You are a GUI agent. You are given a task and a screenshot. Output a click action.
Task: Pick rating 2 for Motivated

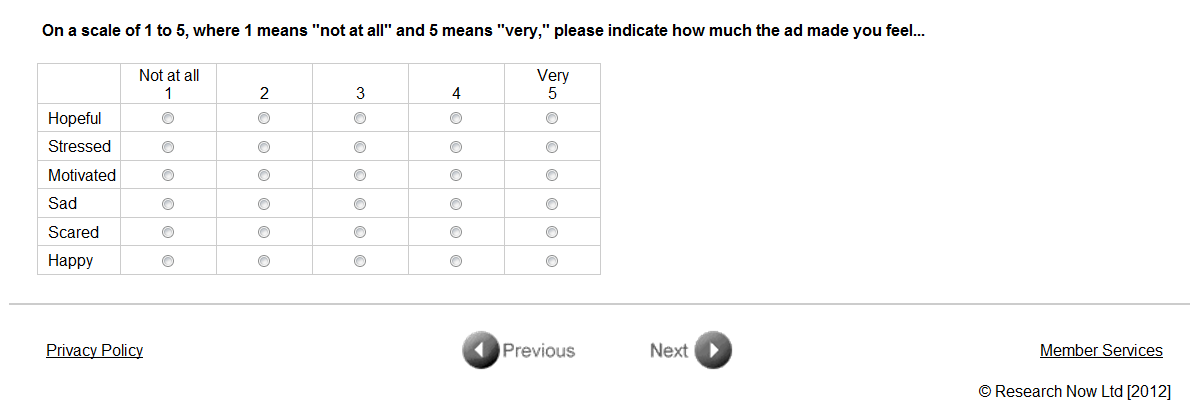click(264, 175)
